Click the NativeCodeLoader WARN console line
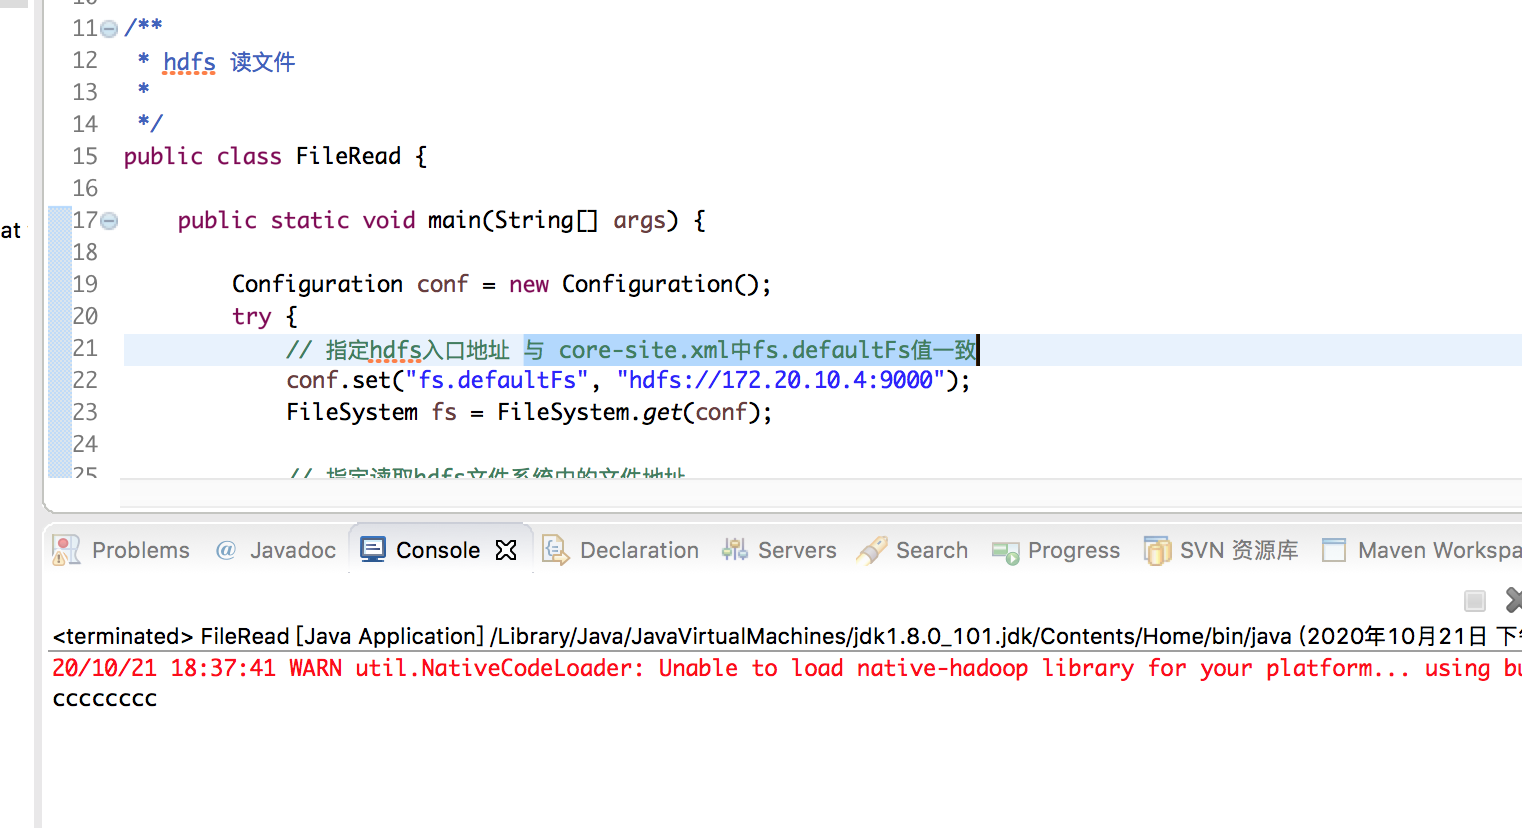This screenshot has height=828, width=1522. 787,668
